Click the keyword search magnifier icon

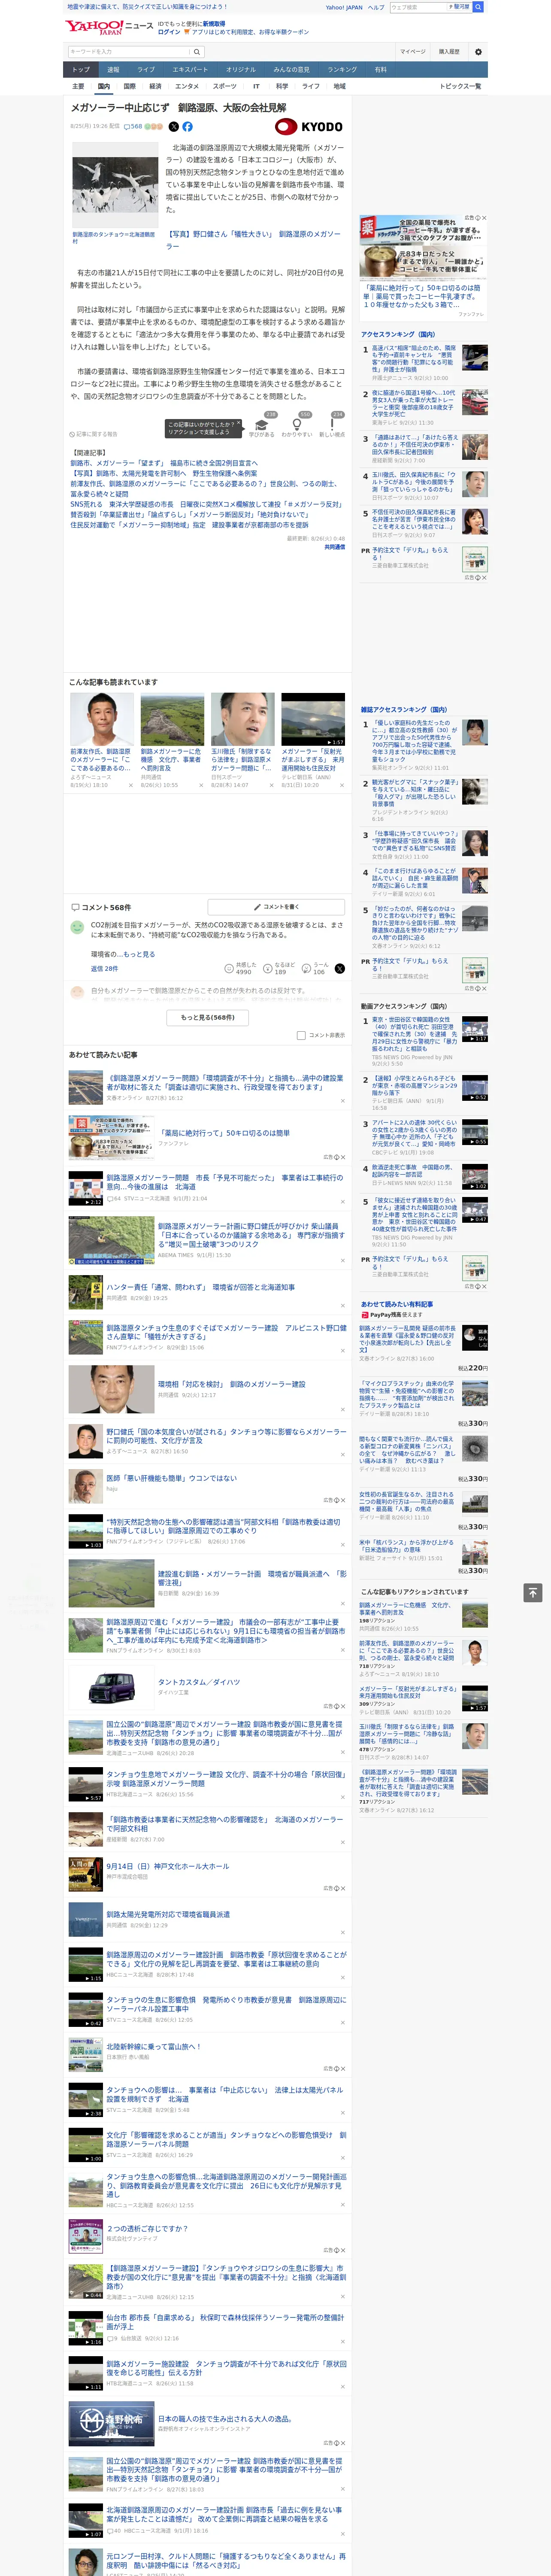[x=197, y=52]
